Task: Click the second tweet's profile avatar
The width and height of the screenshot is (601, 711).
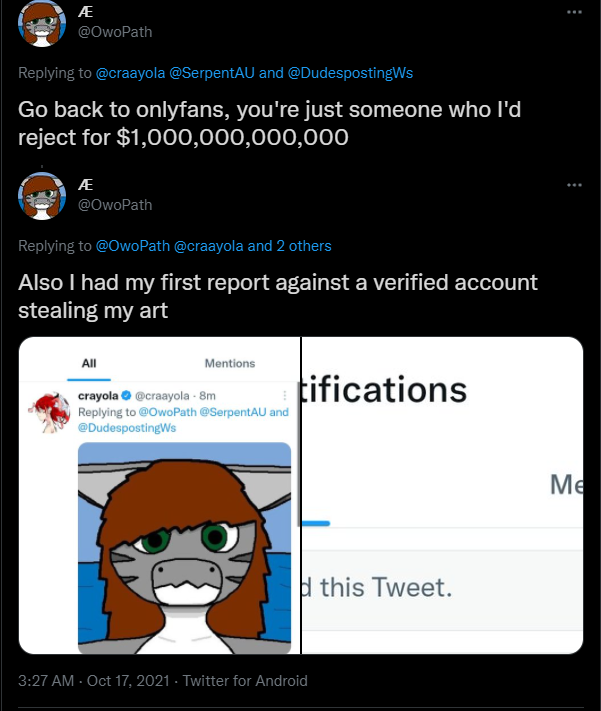Action: tap(43, 195)
